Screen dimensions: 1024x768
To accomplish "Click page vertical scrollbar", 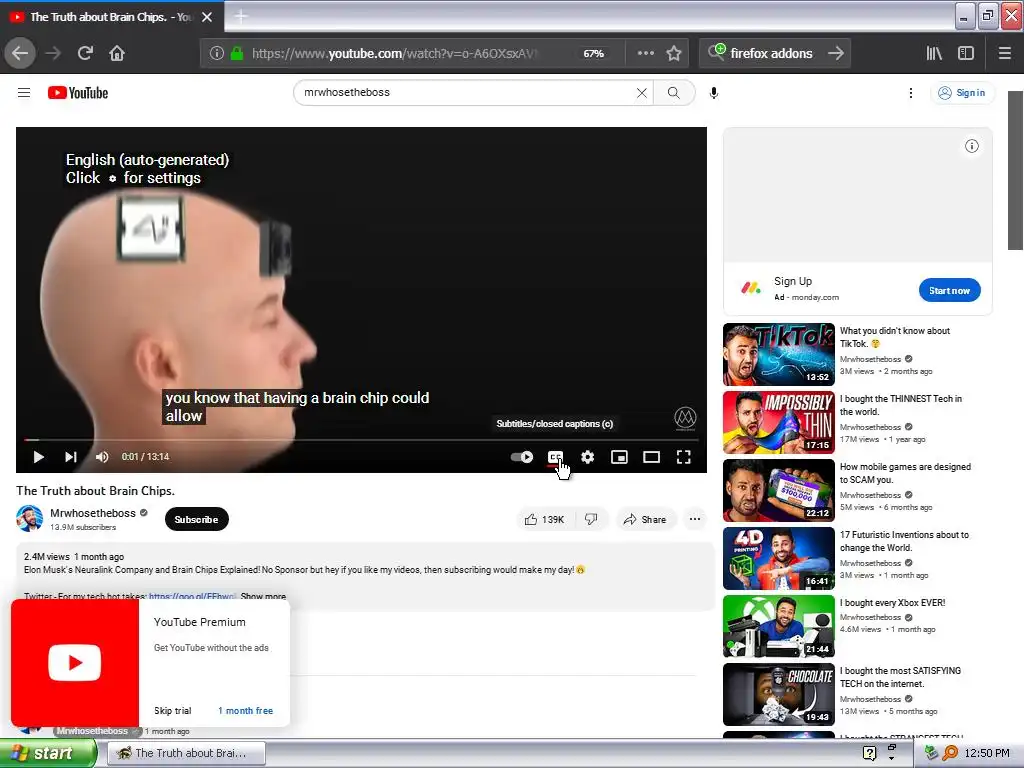I will [1016, 170].
